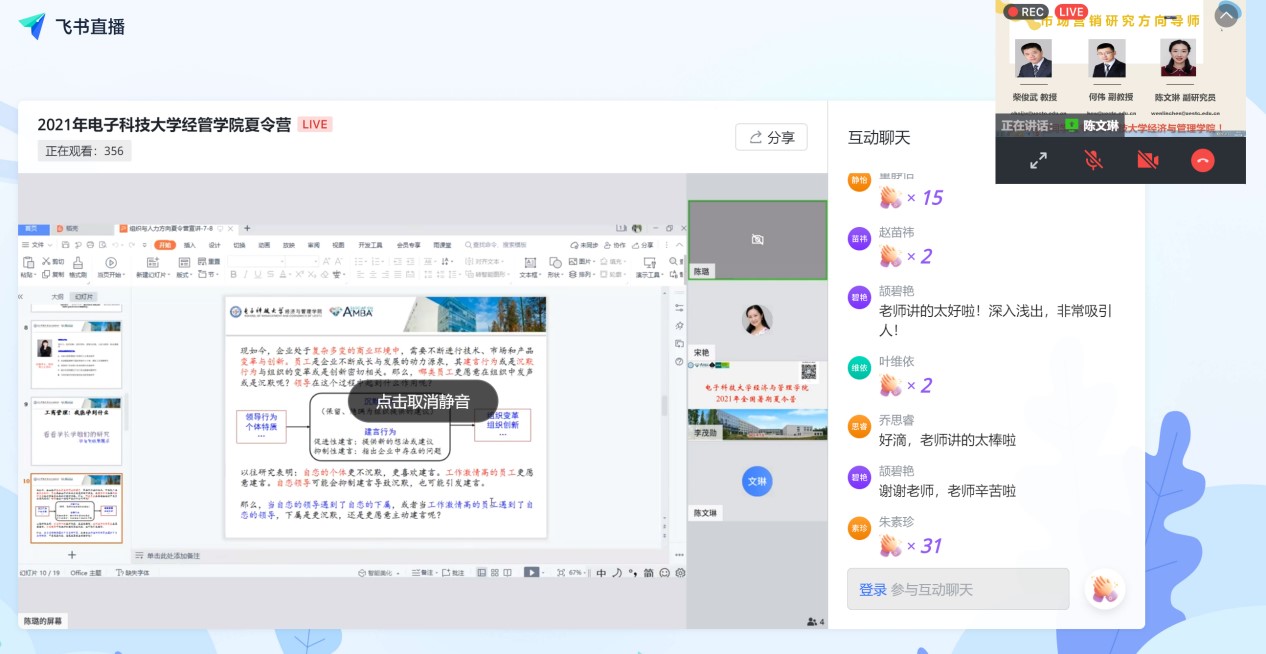Open the 插入 ribbon tab in the presentation
This screenshot has width=1266, height=654.
(x=189, y=245)
